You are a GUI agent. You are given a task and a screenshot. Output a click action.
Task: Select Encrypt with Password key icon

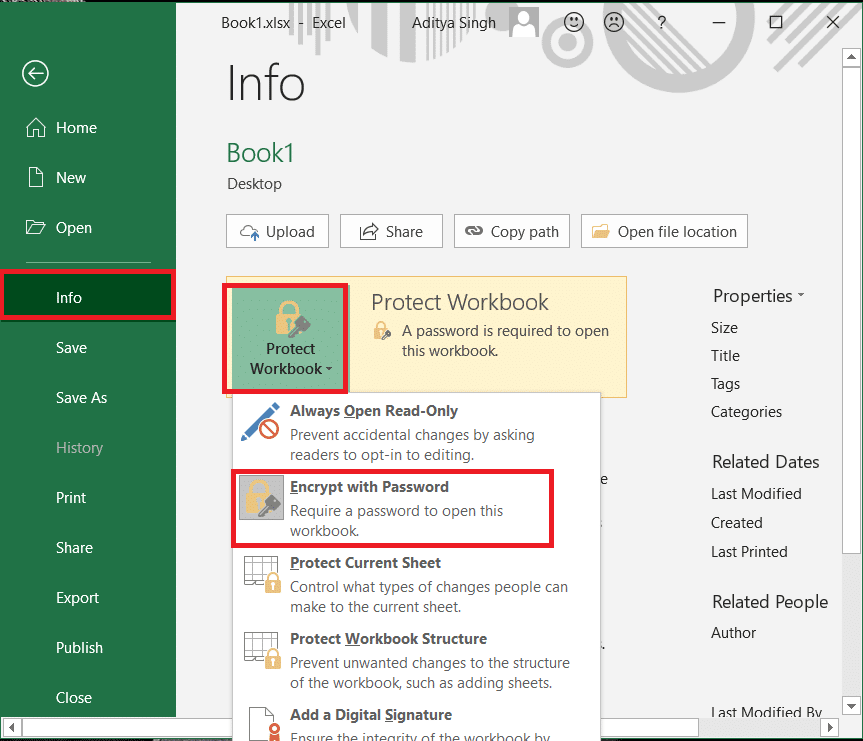[x=261, y=496]
